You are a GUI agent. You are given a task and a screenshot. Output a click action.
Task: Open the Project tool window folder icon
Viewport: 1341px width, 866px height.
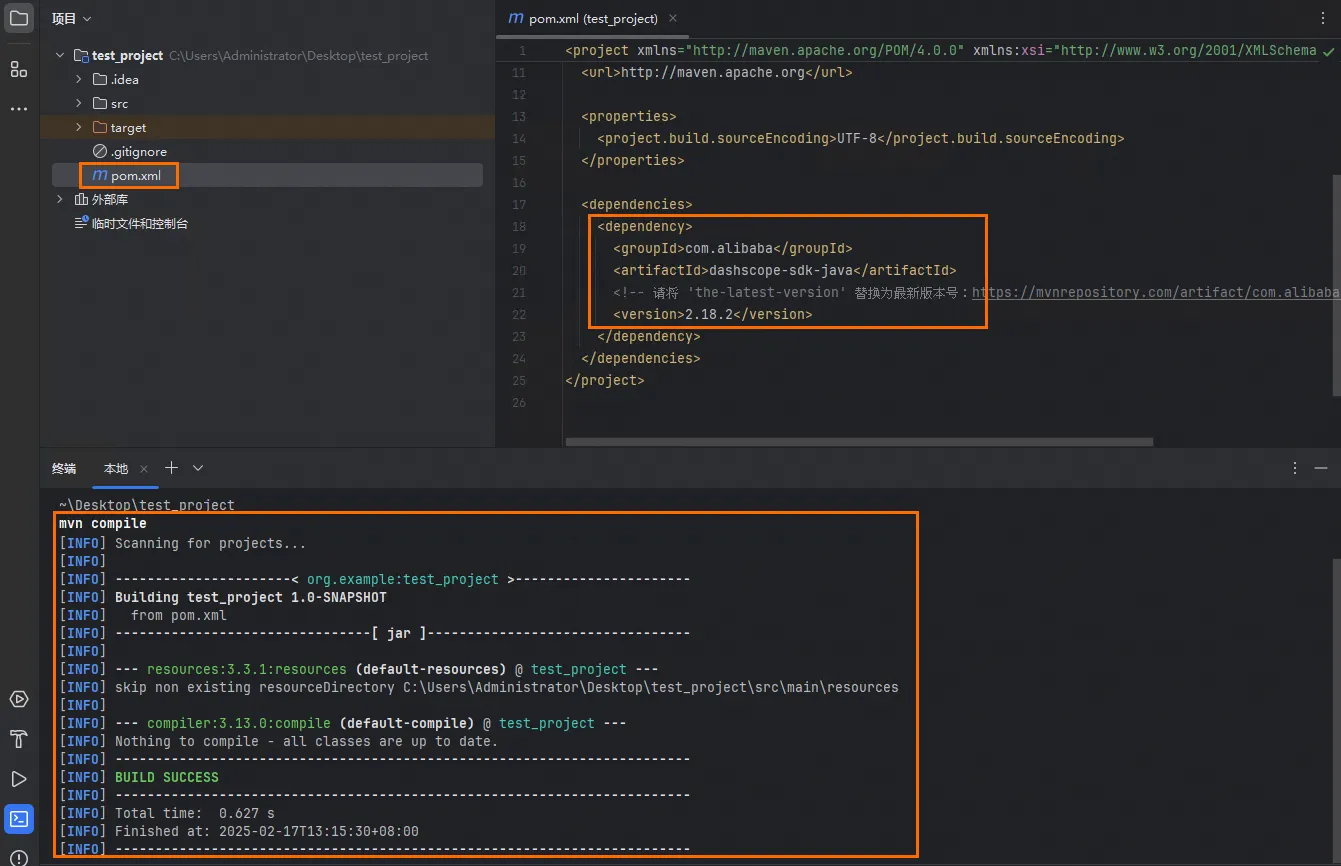pyautogui.click(x=19, y=18)
